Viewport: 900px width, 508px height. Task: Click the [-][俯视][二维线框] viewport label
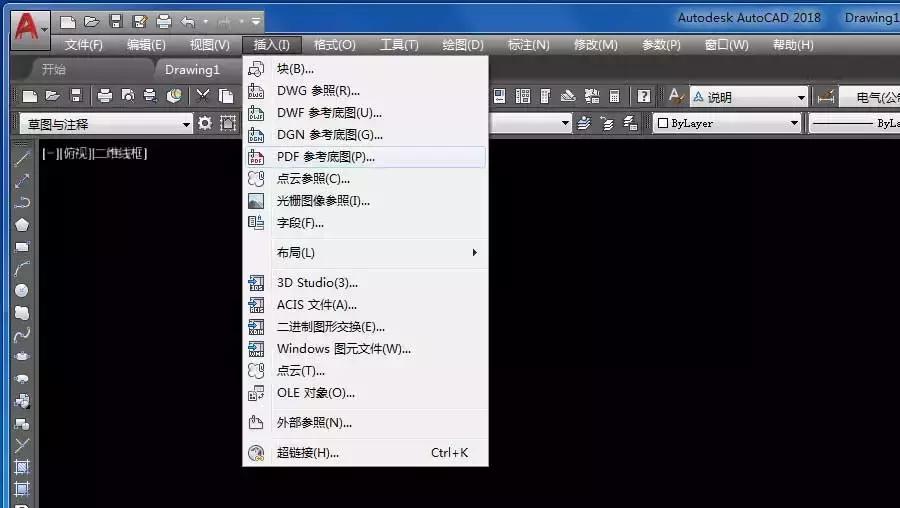(x=95, y=153)
